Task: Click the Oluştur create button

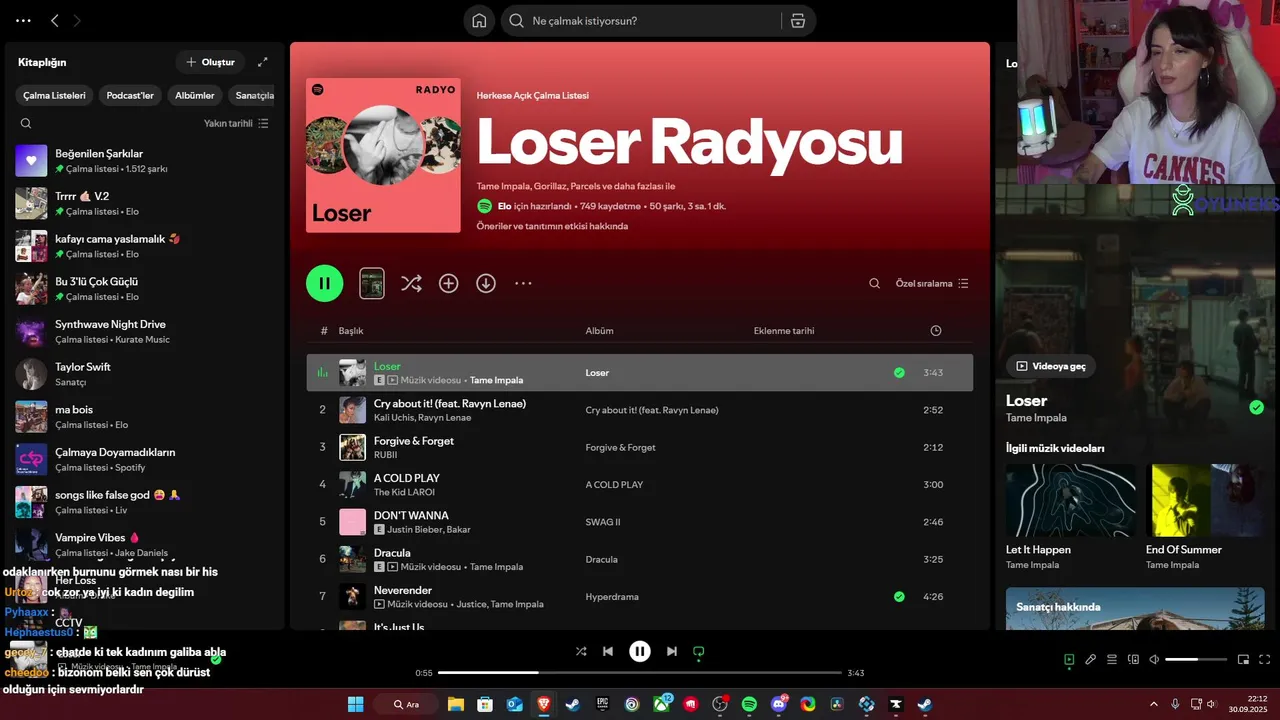Action: 210,62
